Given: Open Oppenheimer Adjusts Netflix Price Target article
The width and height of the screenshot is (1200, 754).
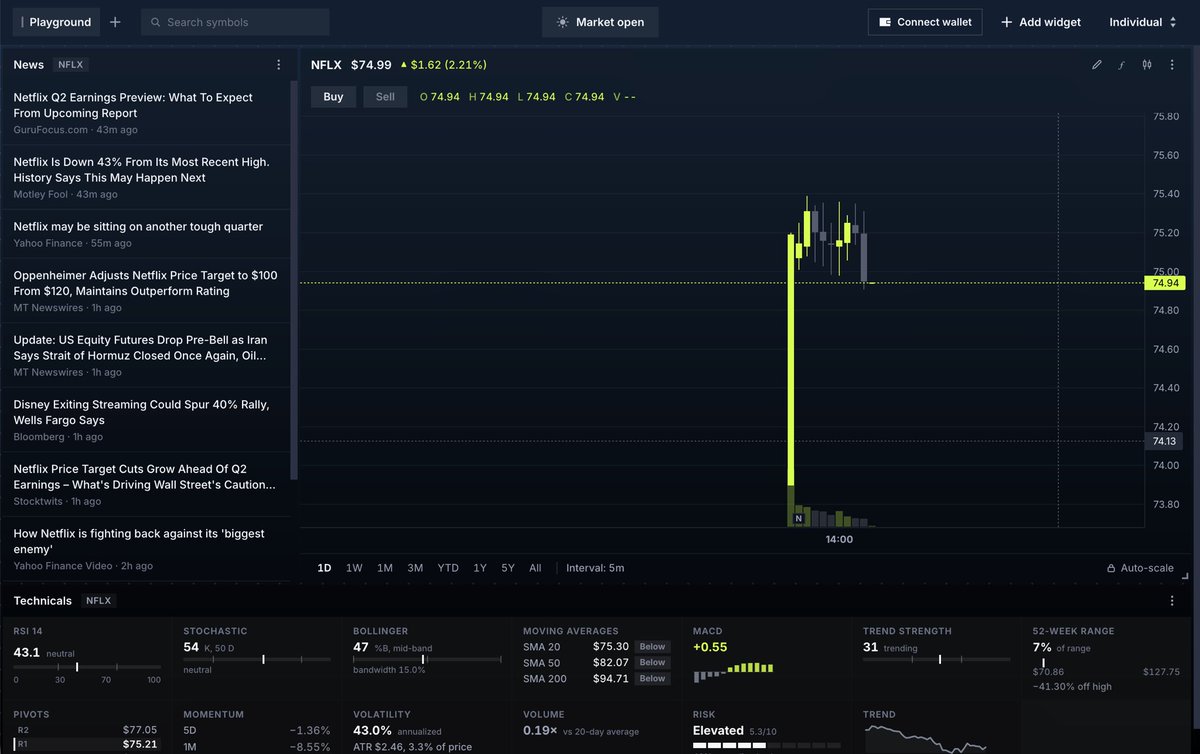Looking at the screenshot, I should click(145, 290).
